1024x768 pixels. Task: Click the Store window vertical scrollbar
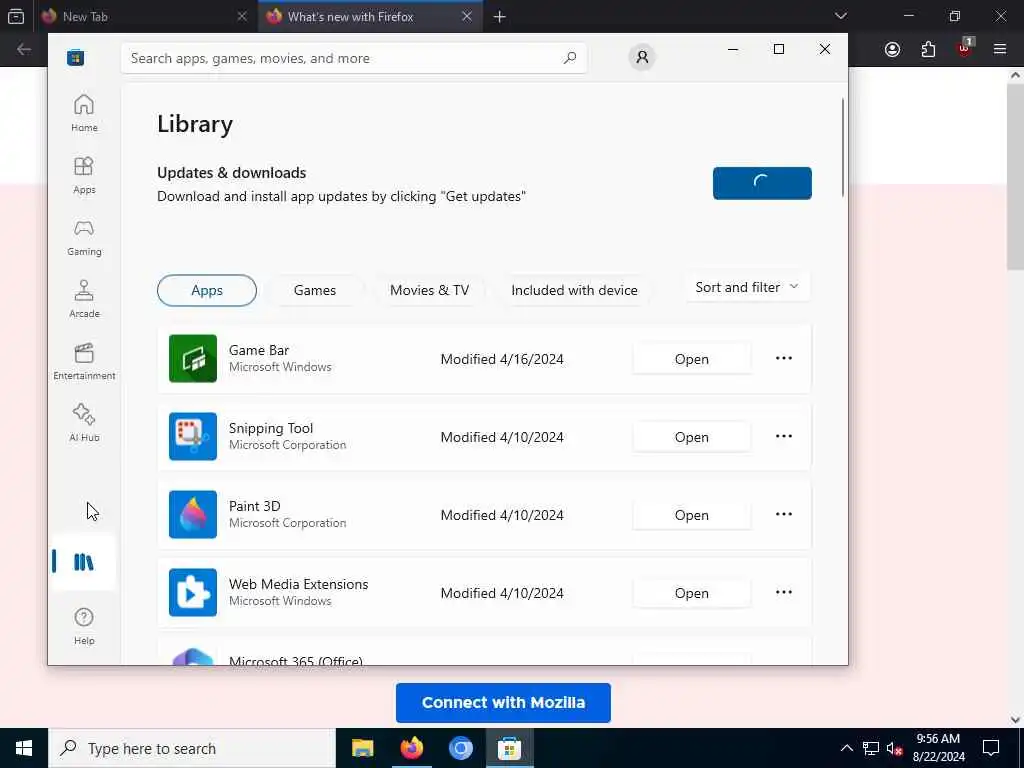(842, 148)
